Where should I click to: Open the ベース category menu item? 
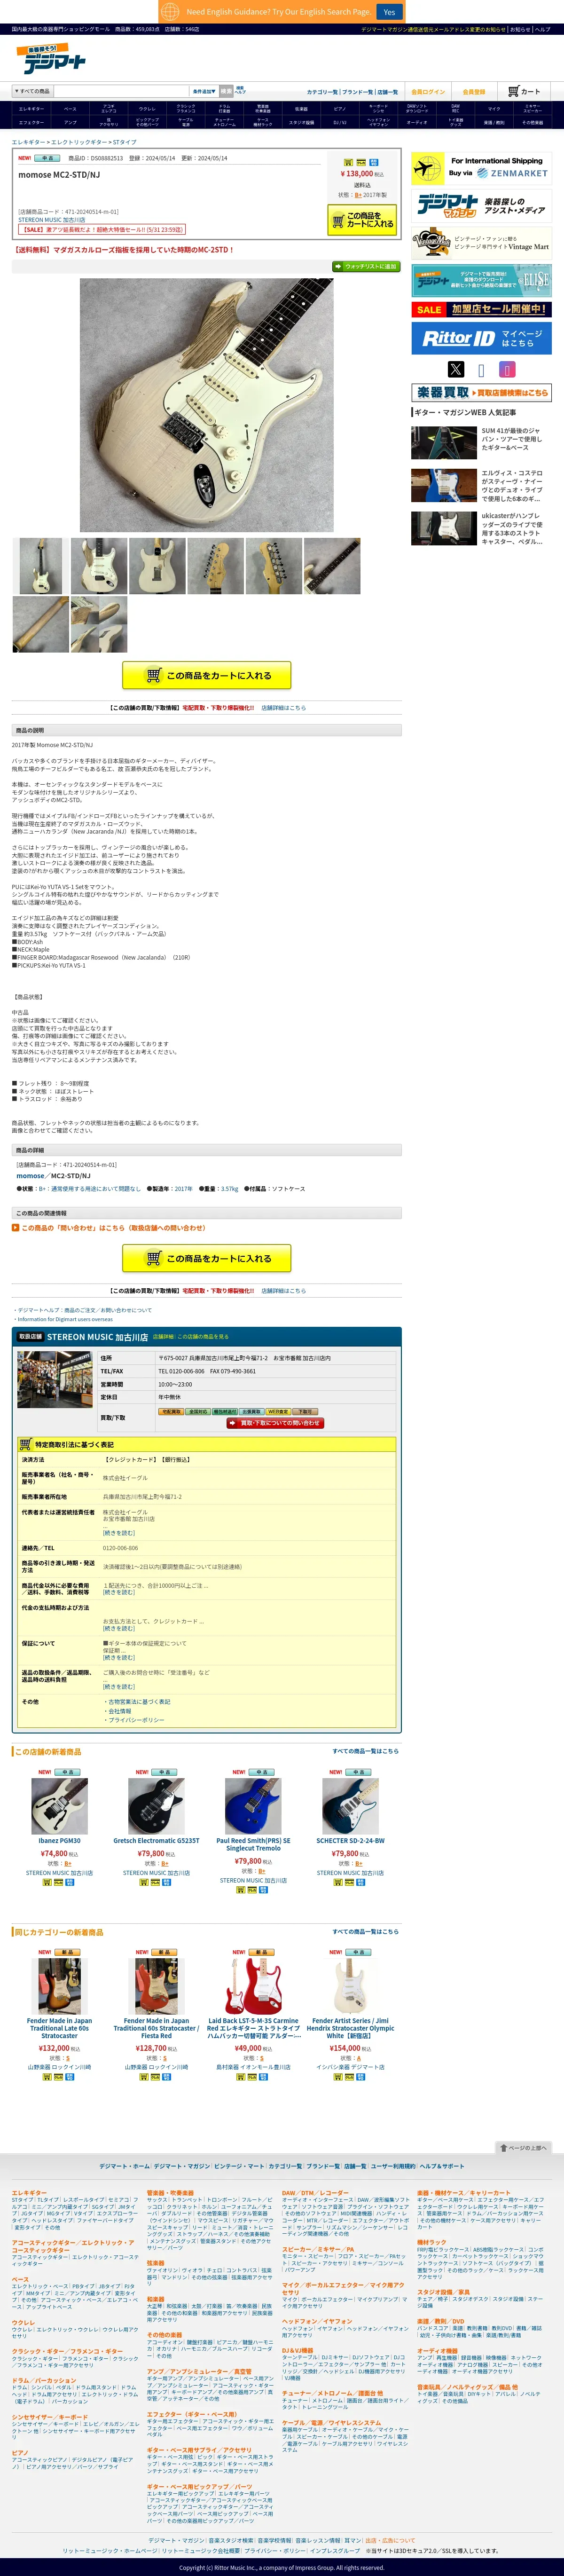coord(70,109)
